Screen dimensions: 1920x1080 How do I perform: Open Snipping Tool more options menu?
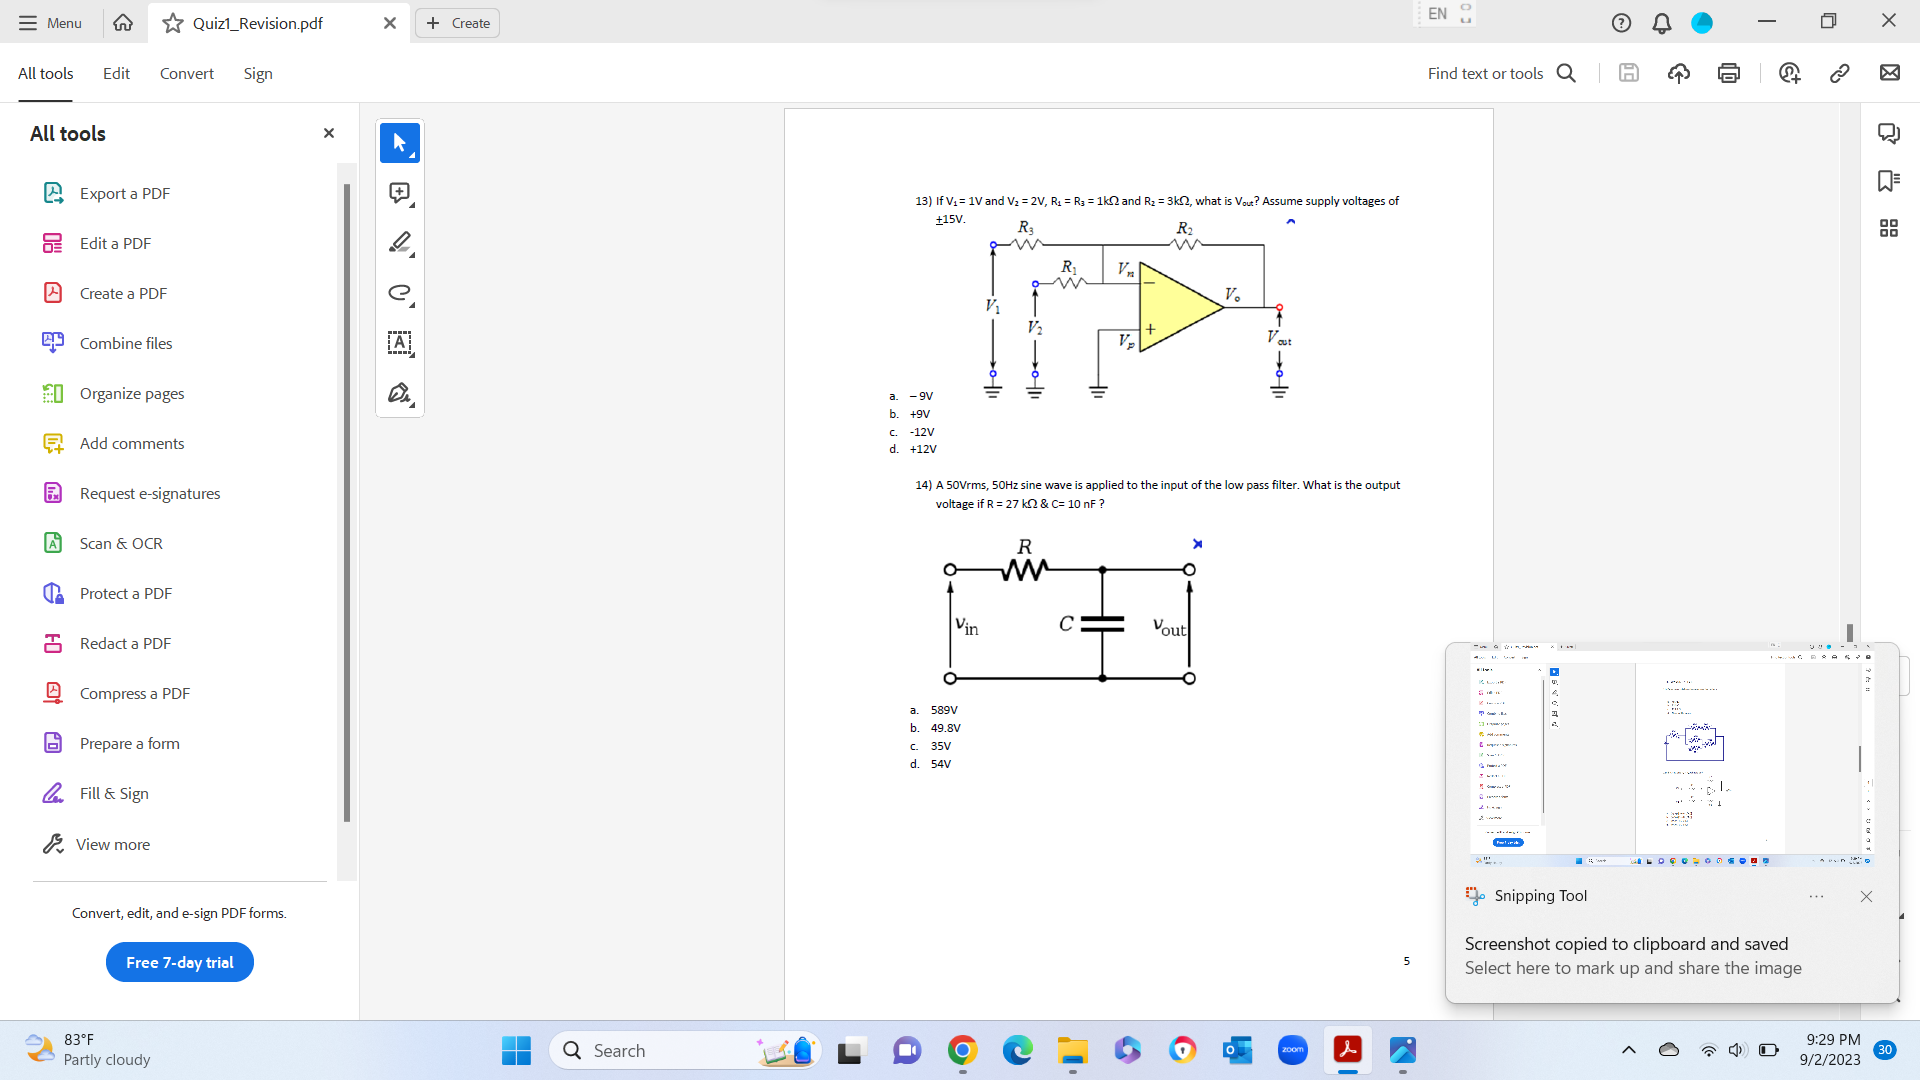click(x=1817, y=896)
